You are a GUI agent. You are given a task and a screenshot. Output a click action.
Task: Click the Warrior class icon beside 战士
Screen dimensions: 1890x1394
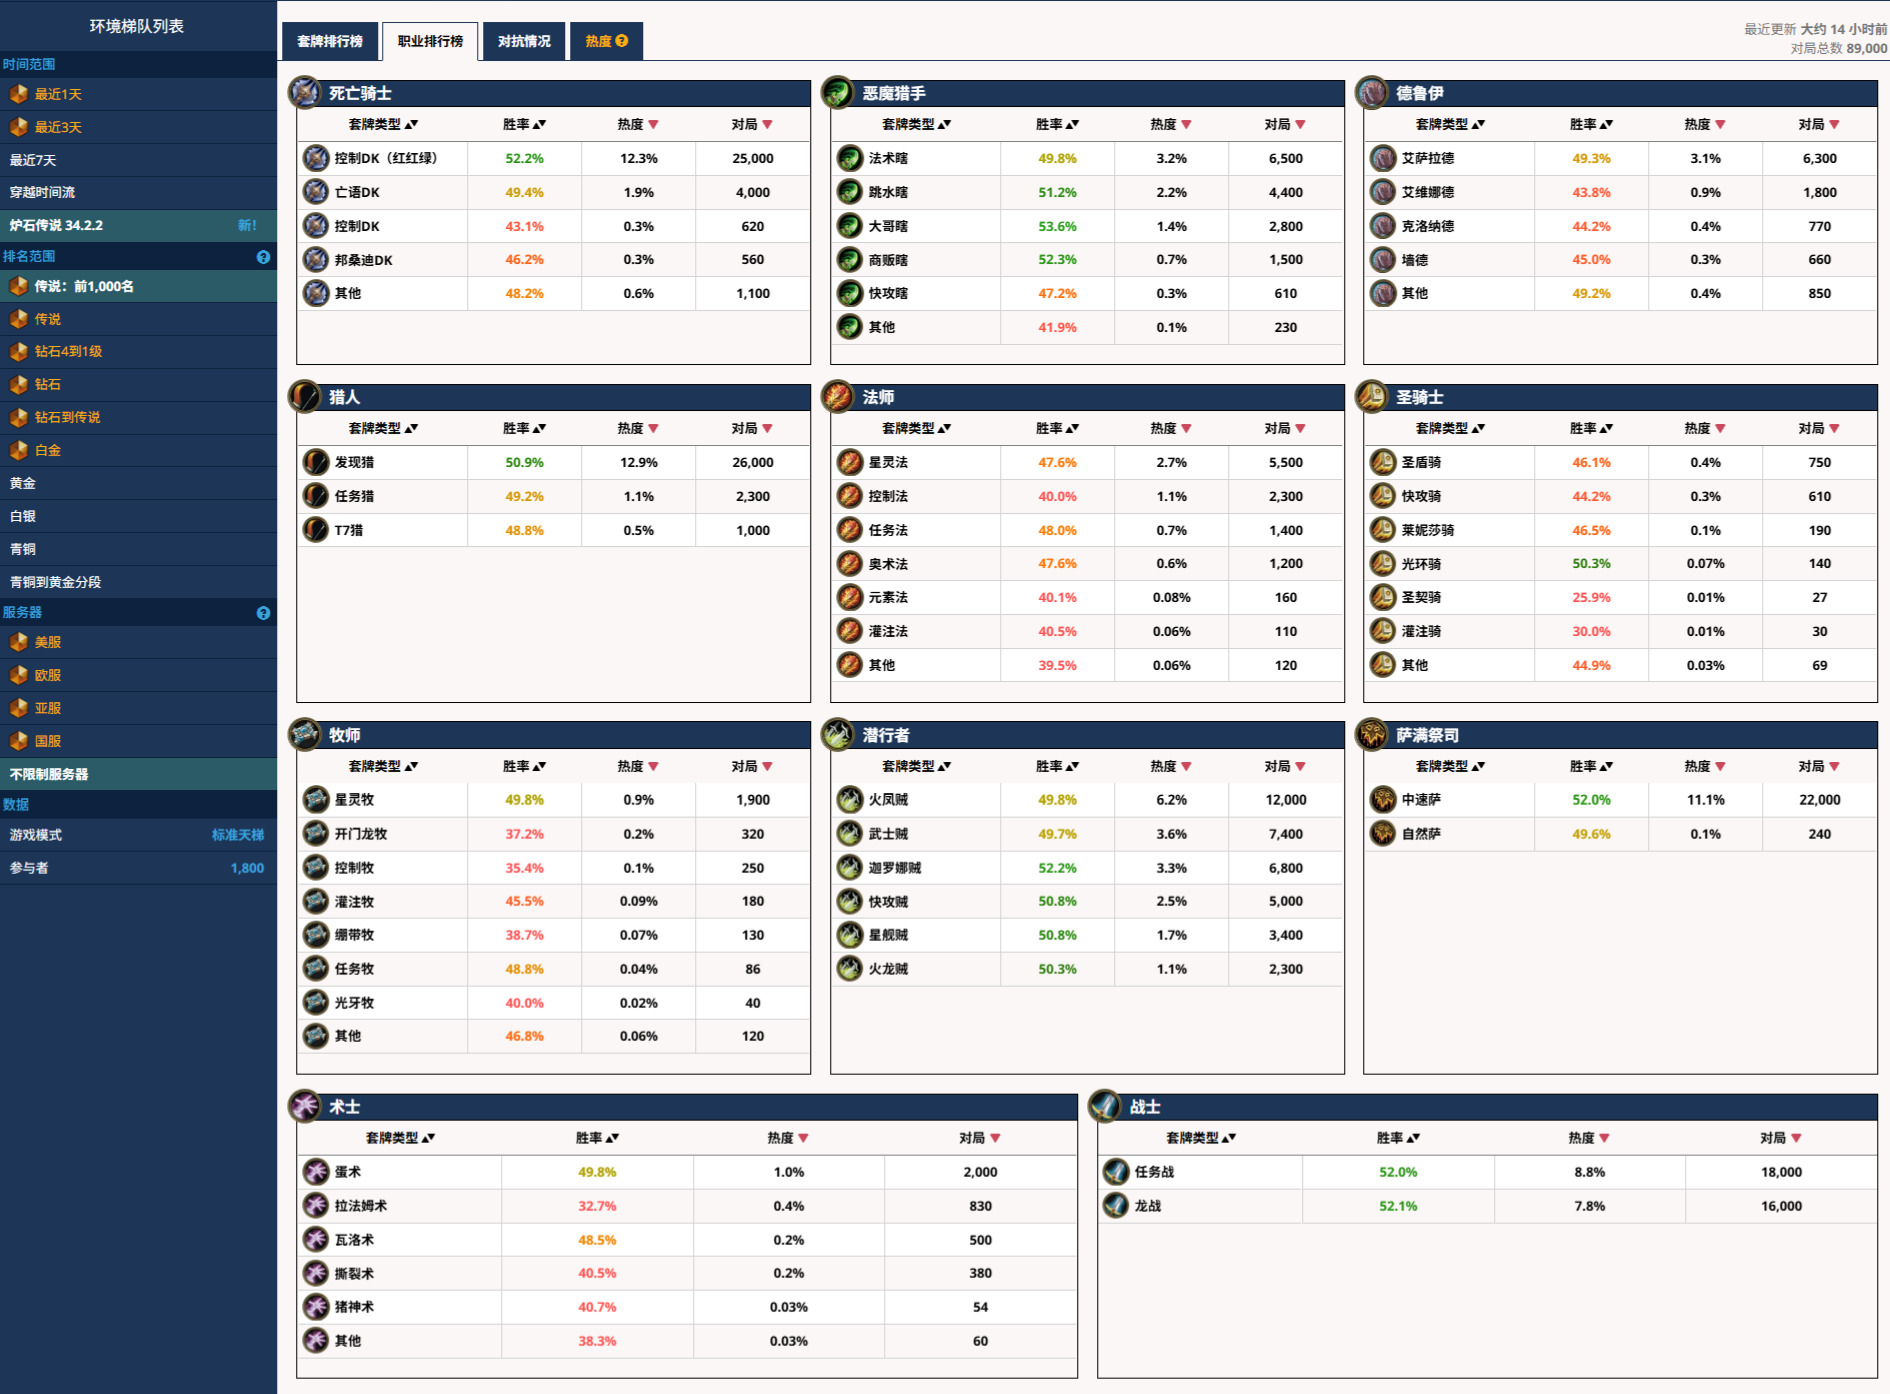click(x=1104, y=1107)
